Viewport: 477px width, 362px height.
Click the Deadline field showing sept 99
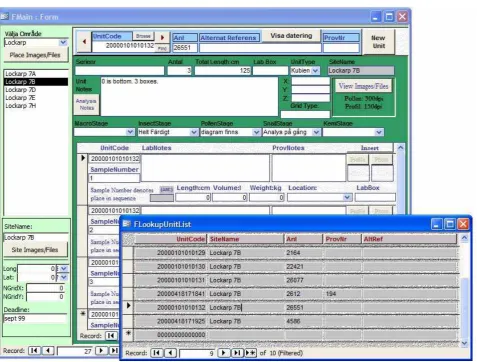[35, 319]
